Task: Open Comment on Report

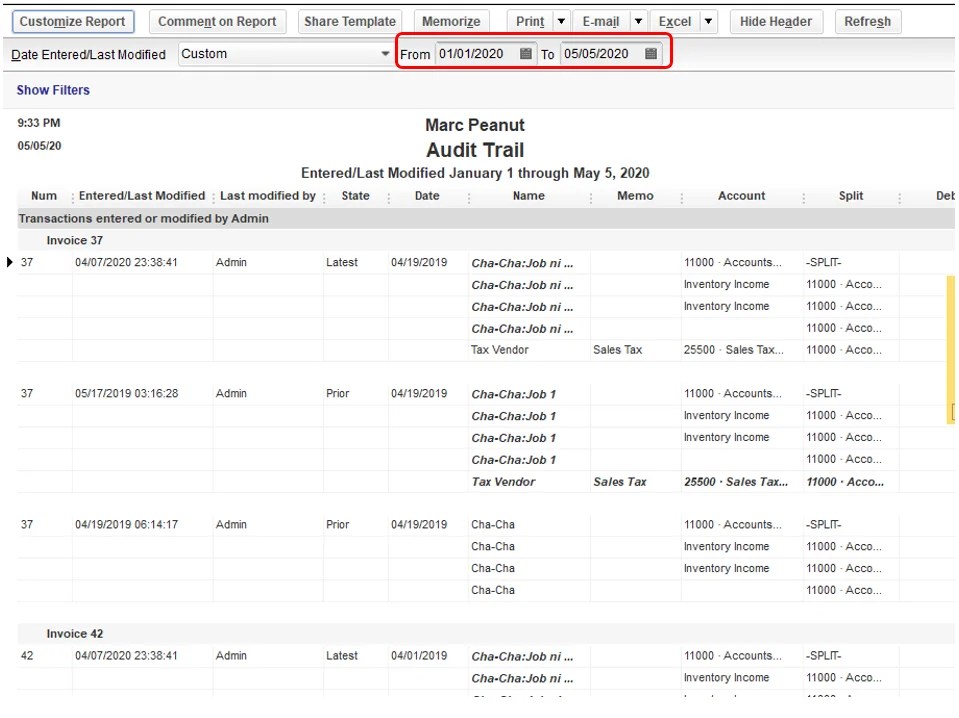Action: point(217,20)
